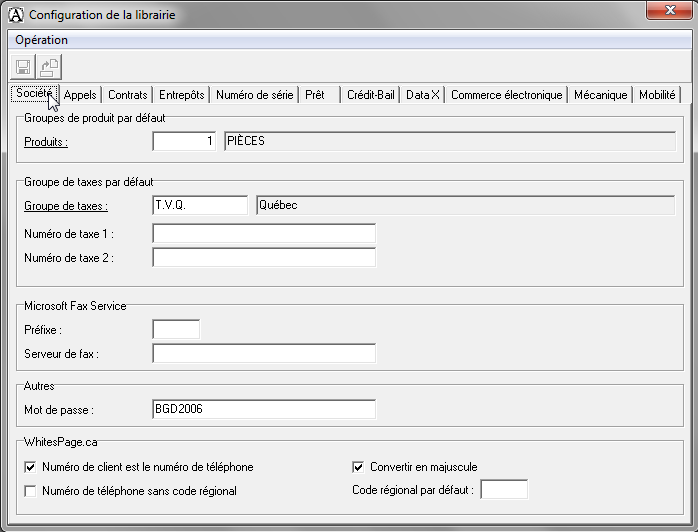
Task: Click the Produits lookup label
Action: point(46,142)
